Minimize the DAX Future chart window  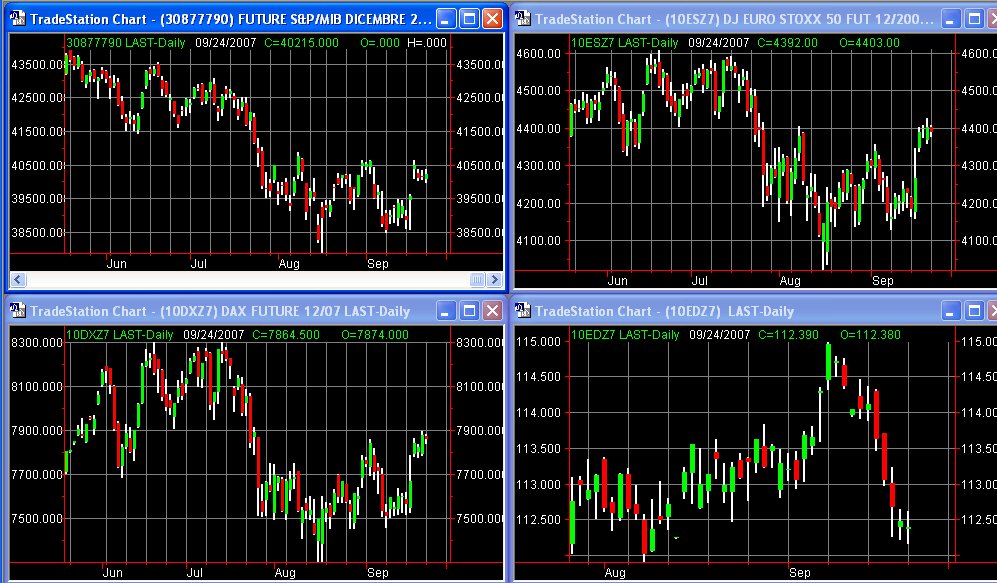[x=447, y=311]
